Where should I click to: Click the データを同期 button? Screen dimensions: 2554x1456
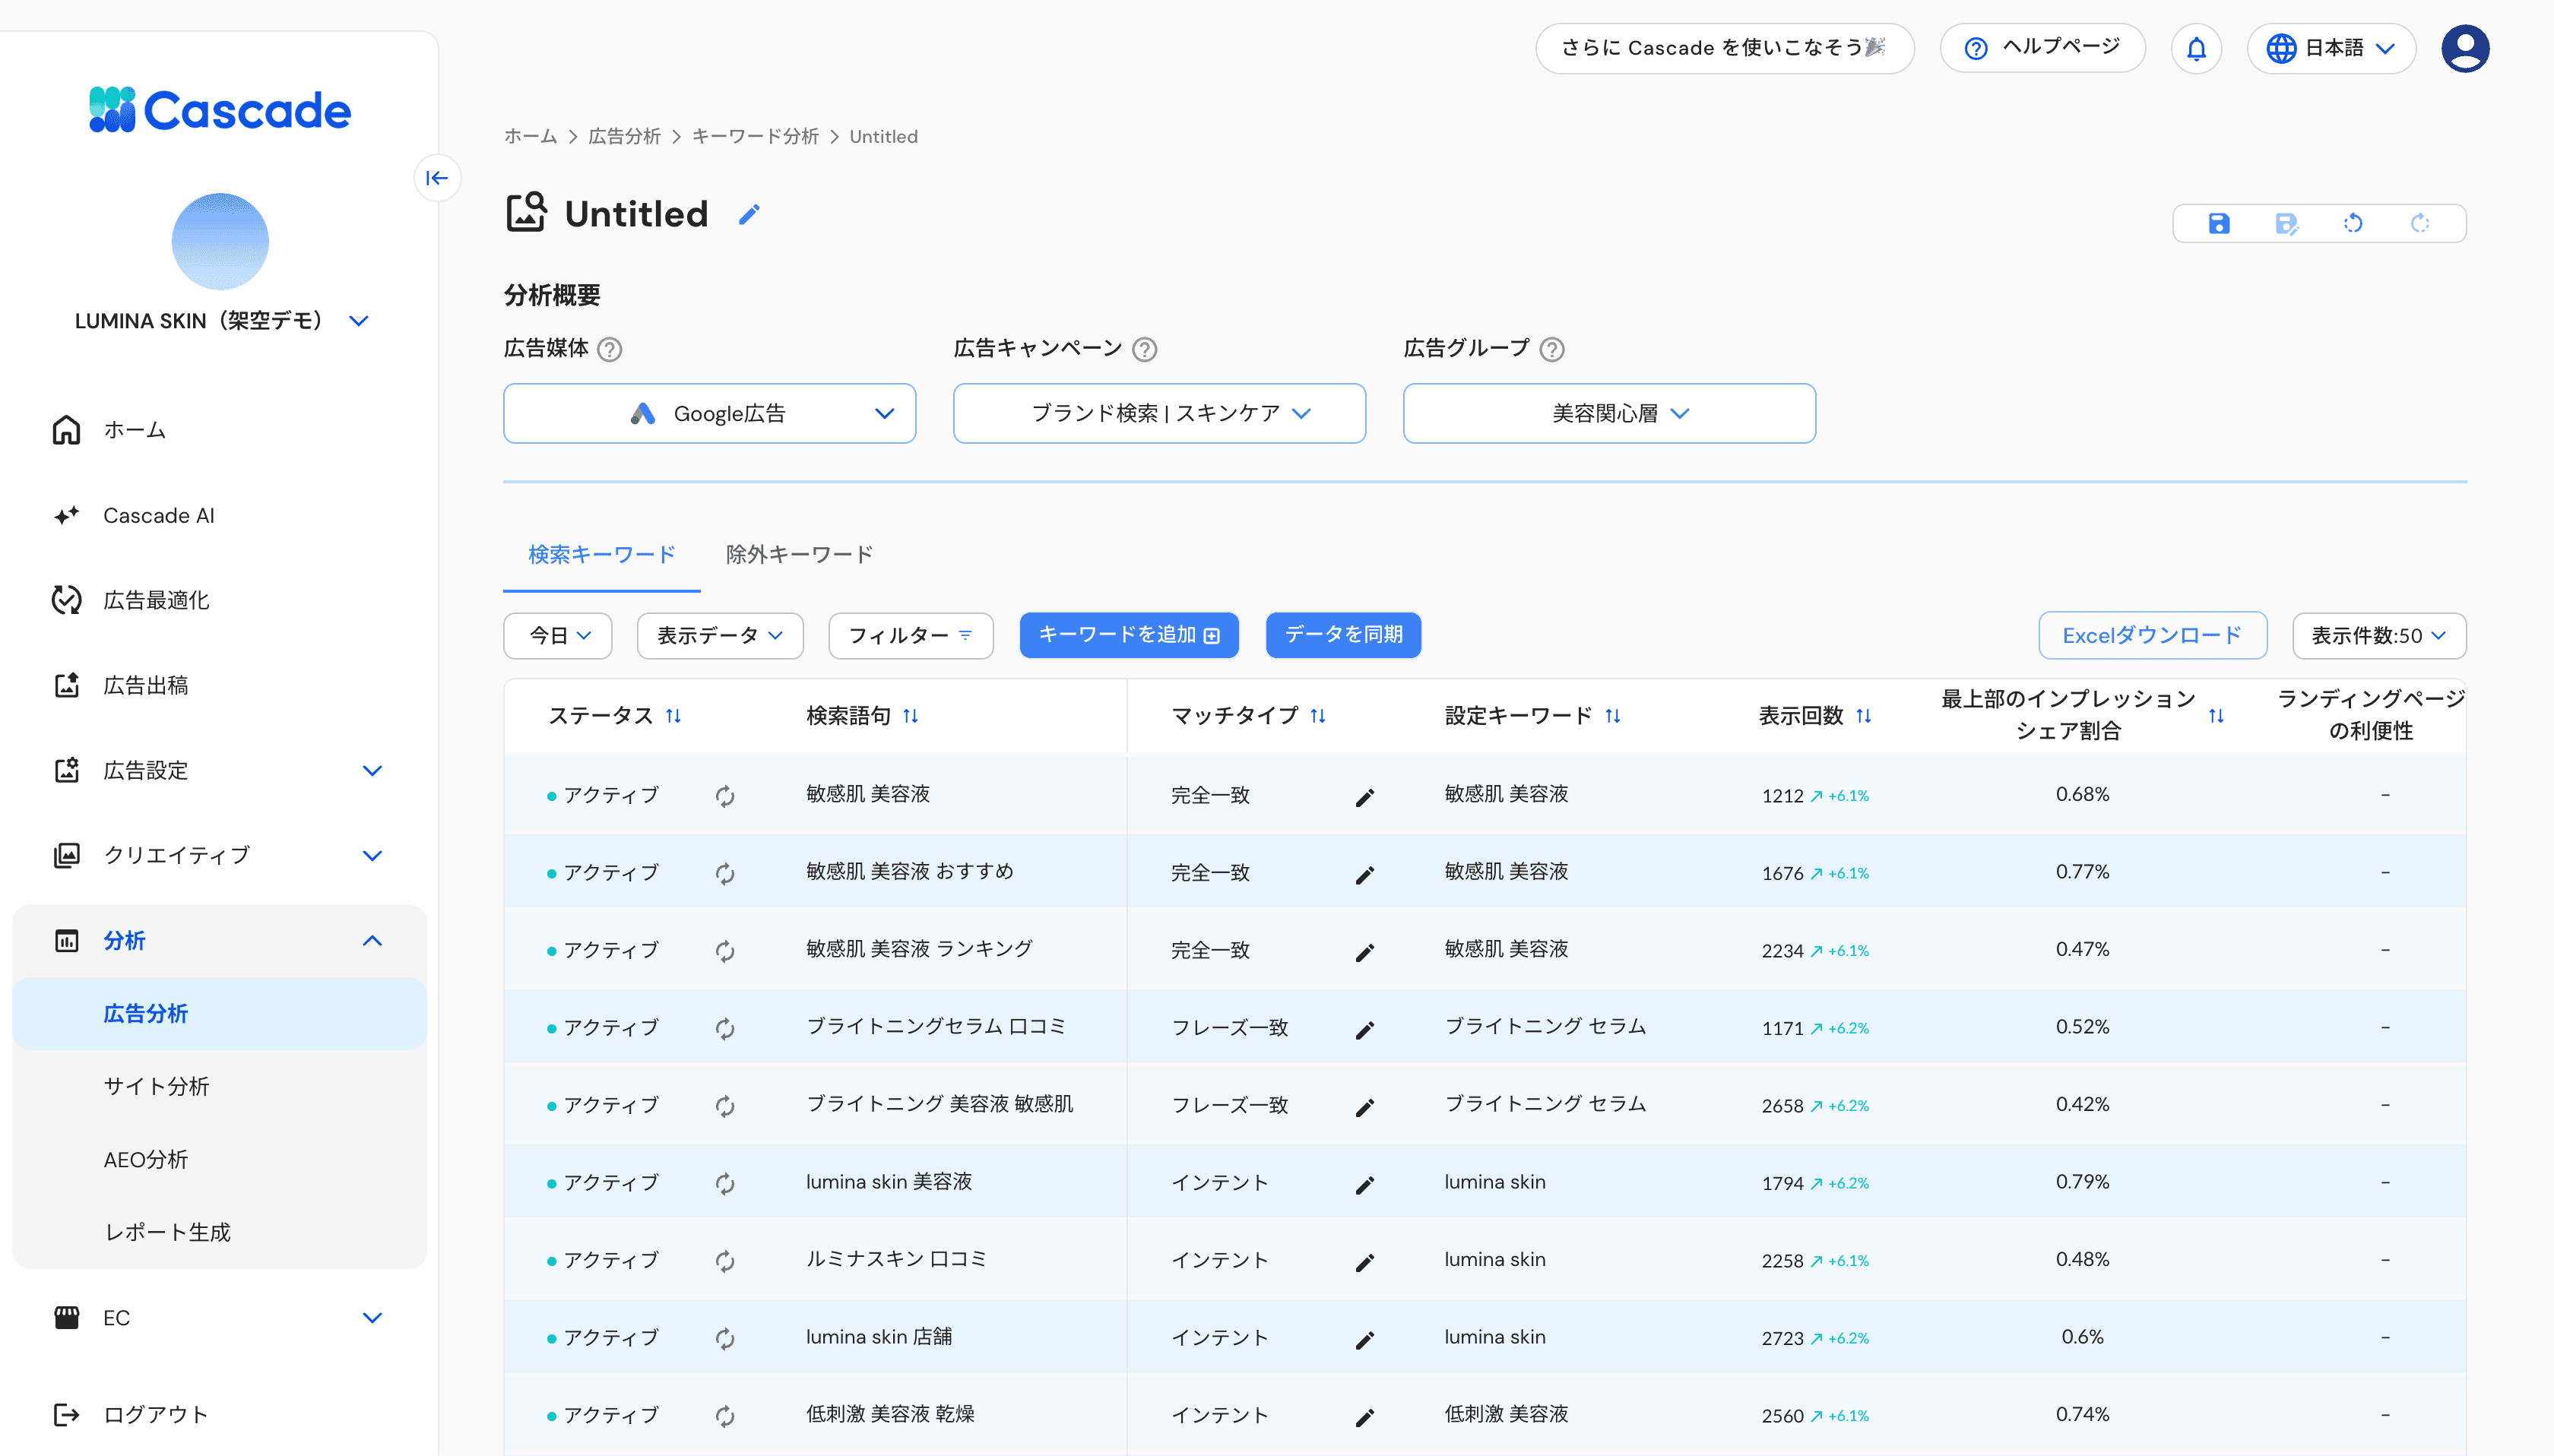tap(1342, 635)
